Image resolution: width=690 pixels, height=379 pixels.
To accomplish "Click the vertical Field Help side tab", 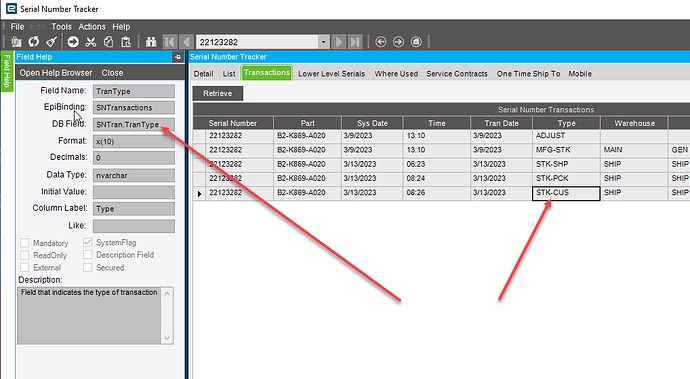I will pyautogui.click(x=7, y=71).
